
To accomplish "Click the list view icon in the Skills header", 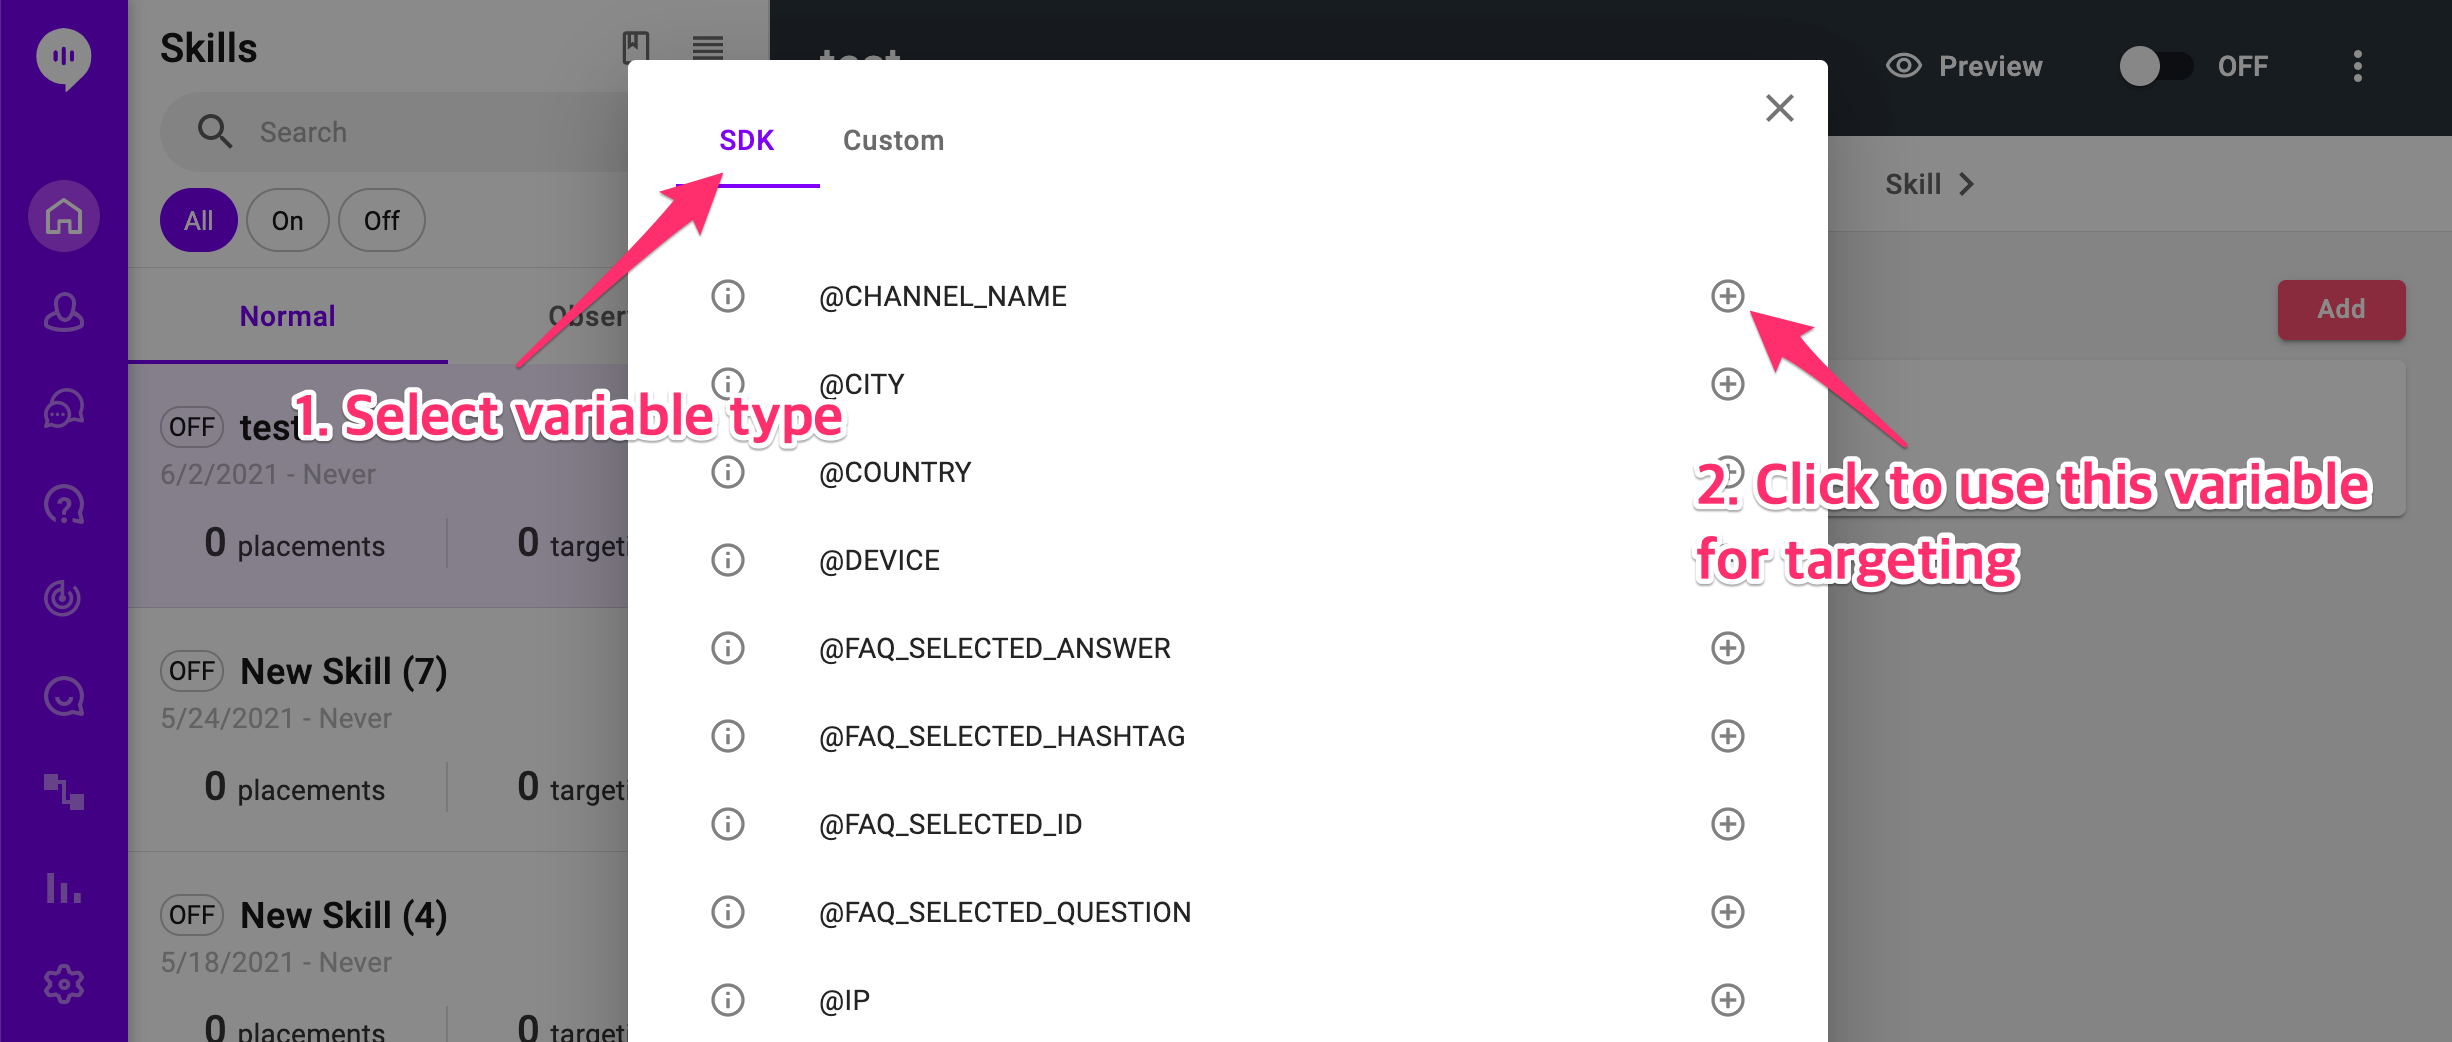I will point(708,47).
